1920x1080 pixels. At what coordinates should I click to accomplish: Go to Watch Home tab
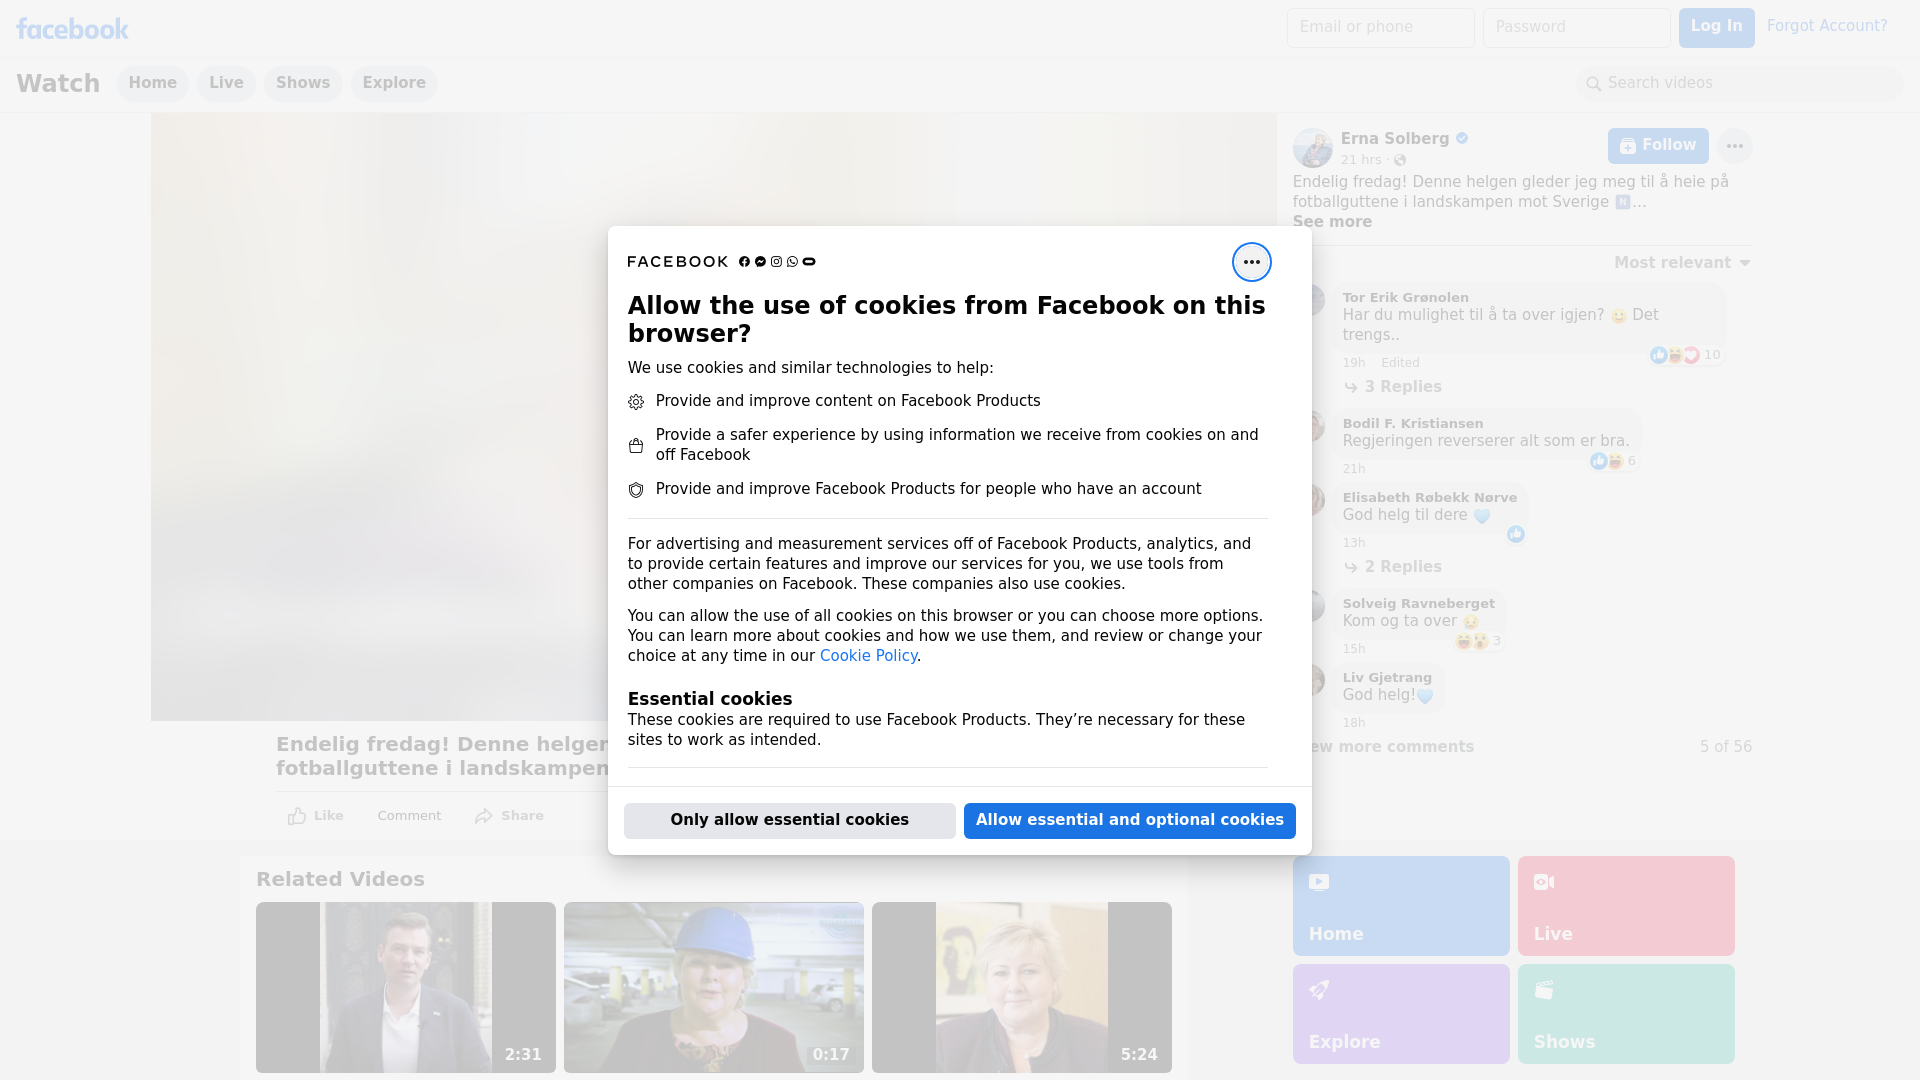pyautogui.click(x=152, y=83)
